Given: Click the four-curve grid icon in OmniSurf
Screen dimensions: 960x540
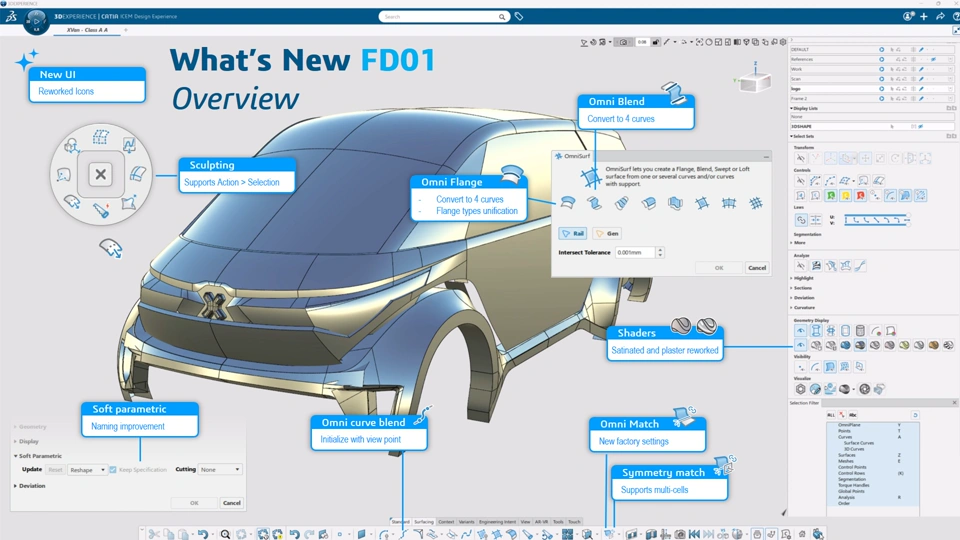Looking at the screenshot, I should click(702, 203).
